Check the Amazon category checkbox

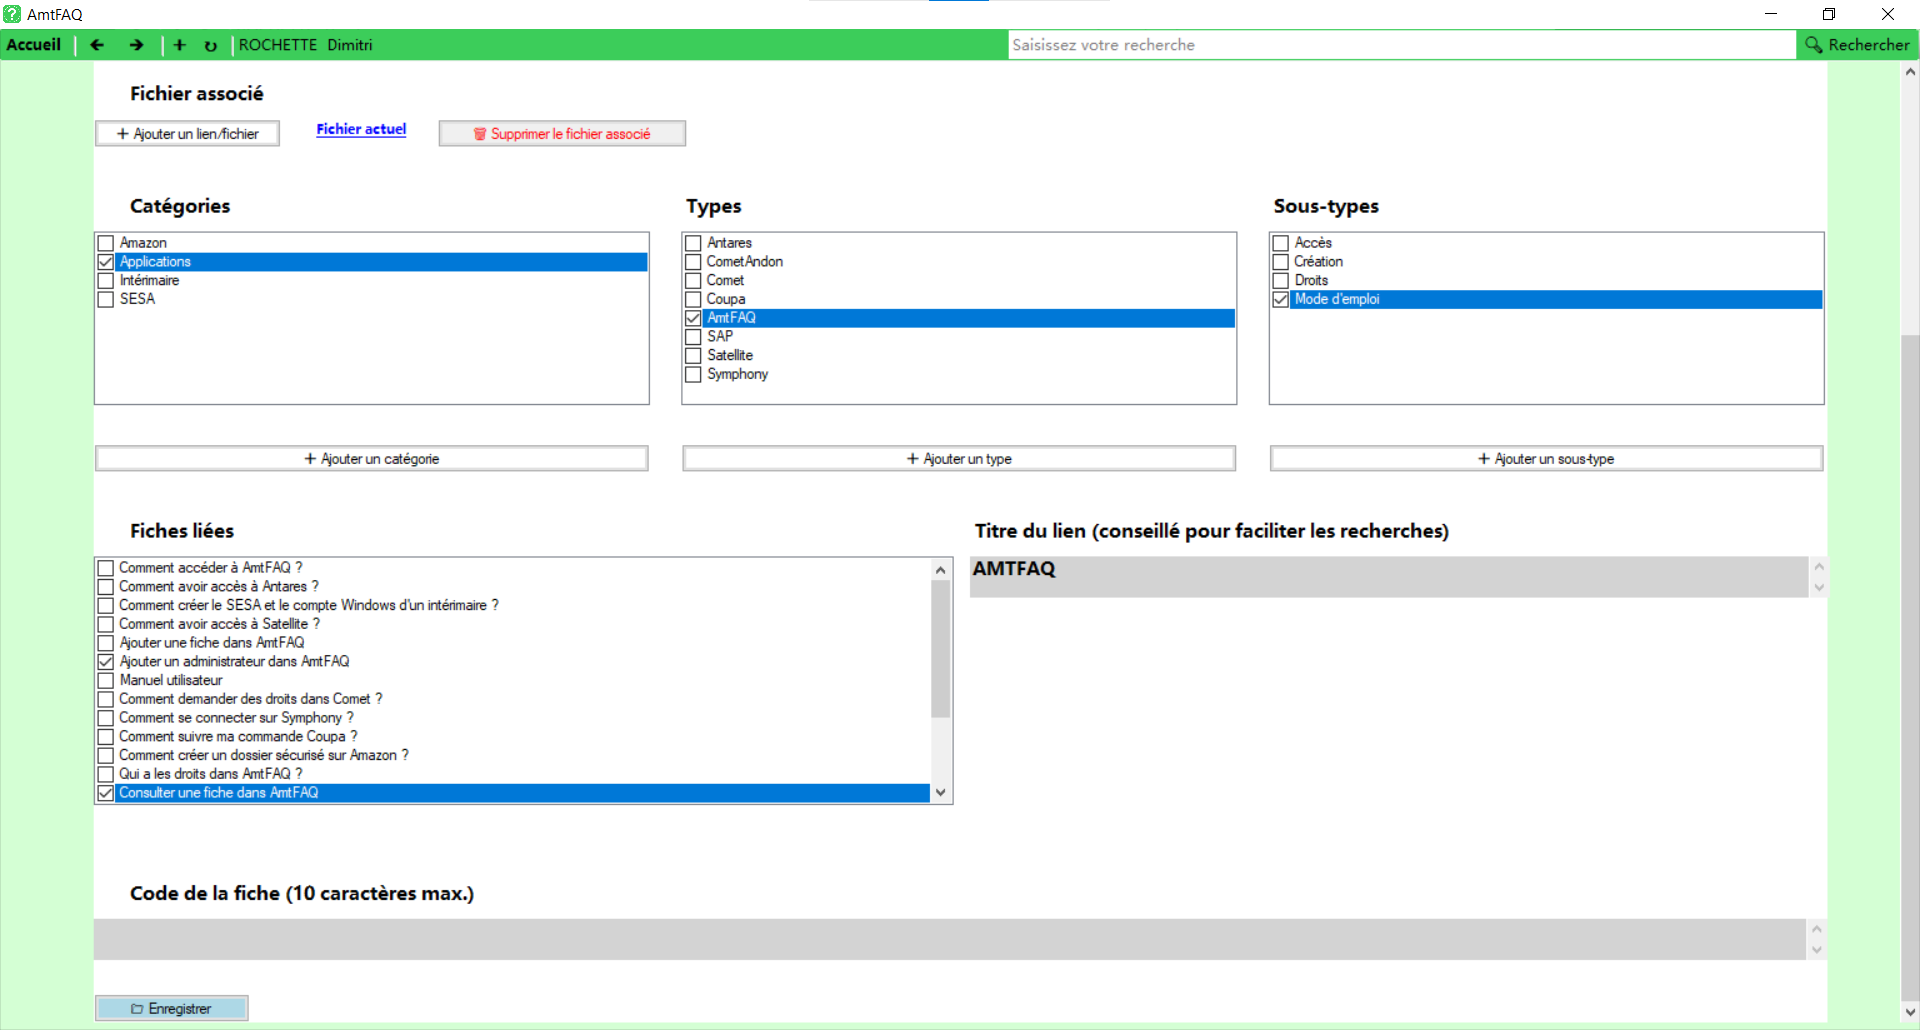pos(106,243)
